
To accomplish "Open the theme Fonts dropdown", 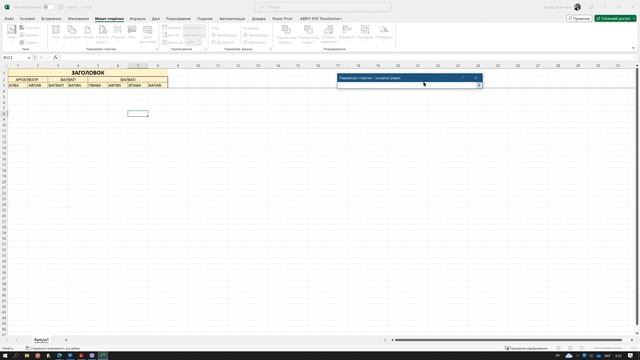I will (30, 35).
